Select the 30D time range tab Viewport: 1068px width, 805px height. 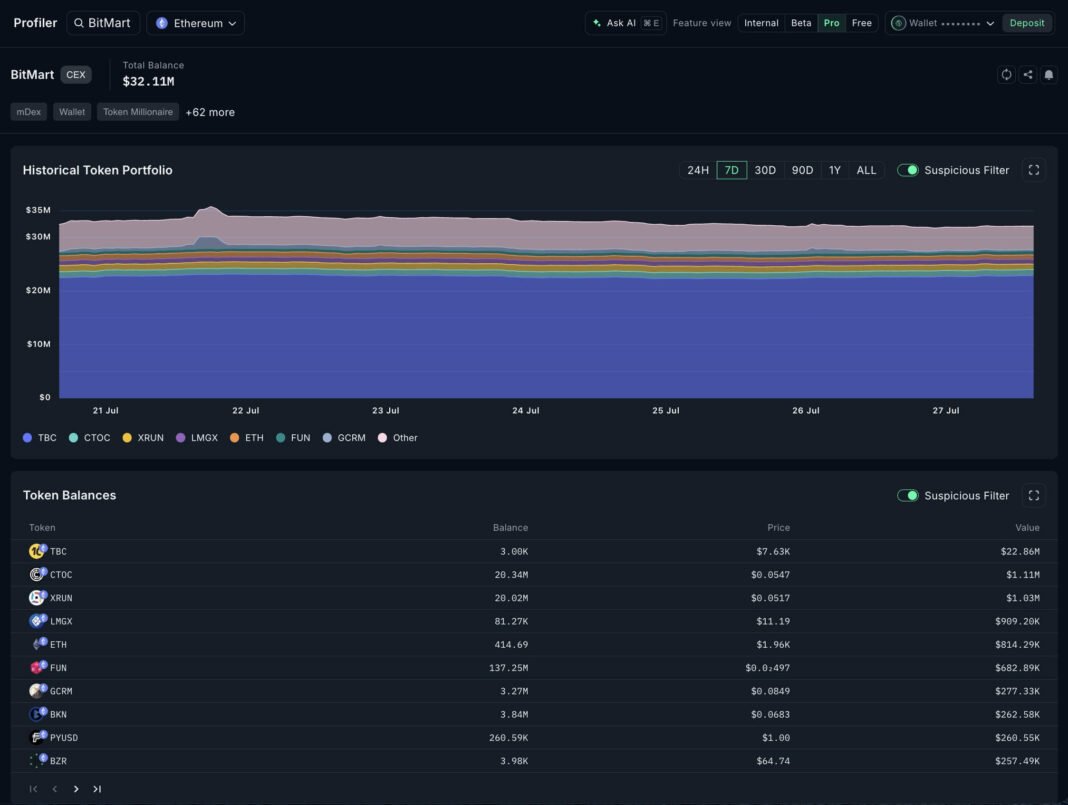(765, 170)
